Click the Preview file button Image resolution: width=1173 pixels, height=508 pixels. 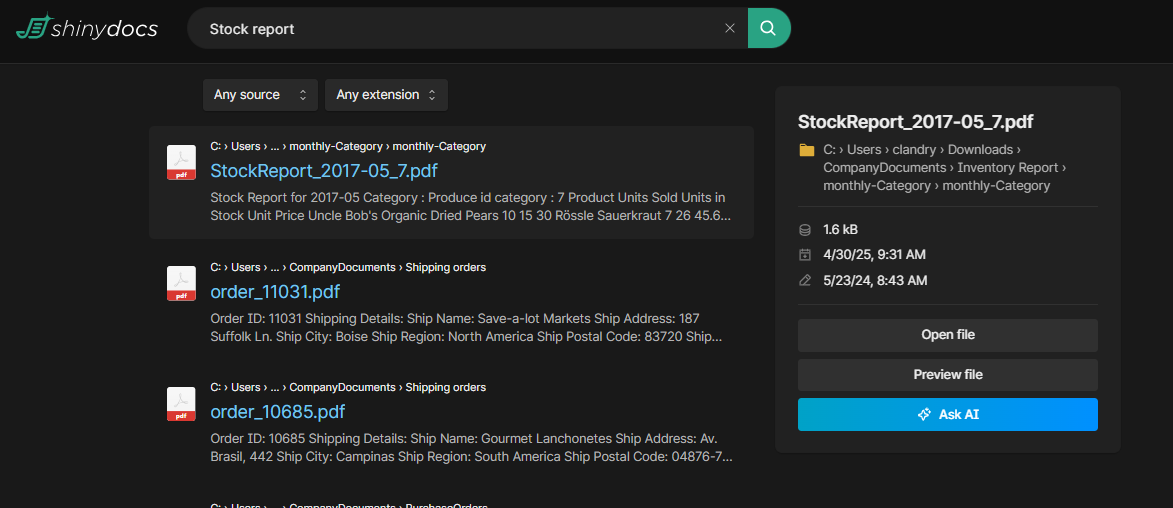(947, 375)
